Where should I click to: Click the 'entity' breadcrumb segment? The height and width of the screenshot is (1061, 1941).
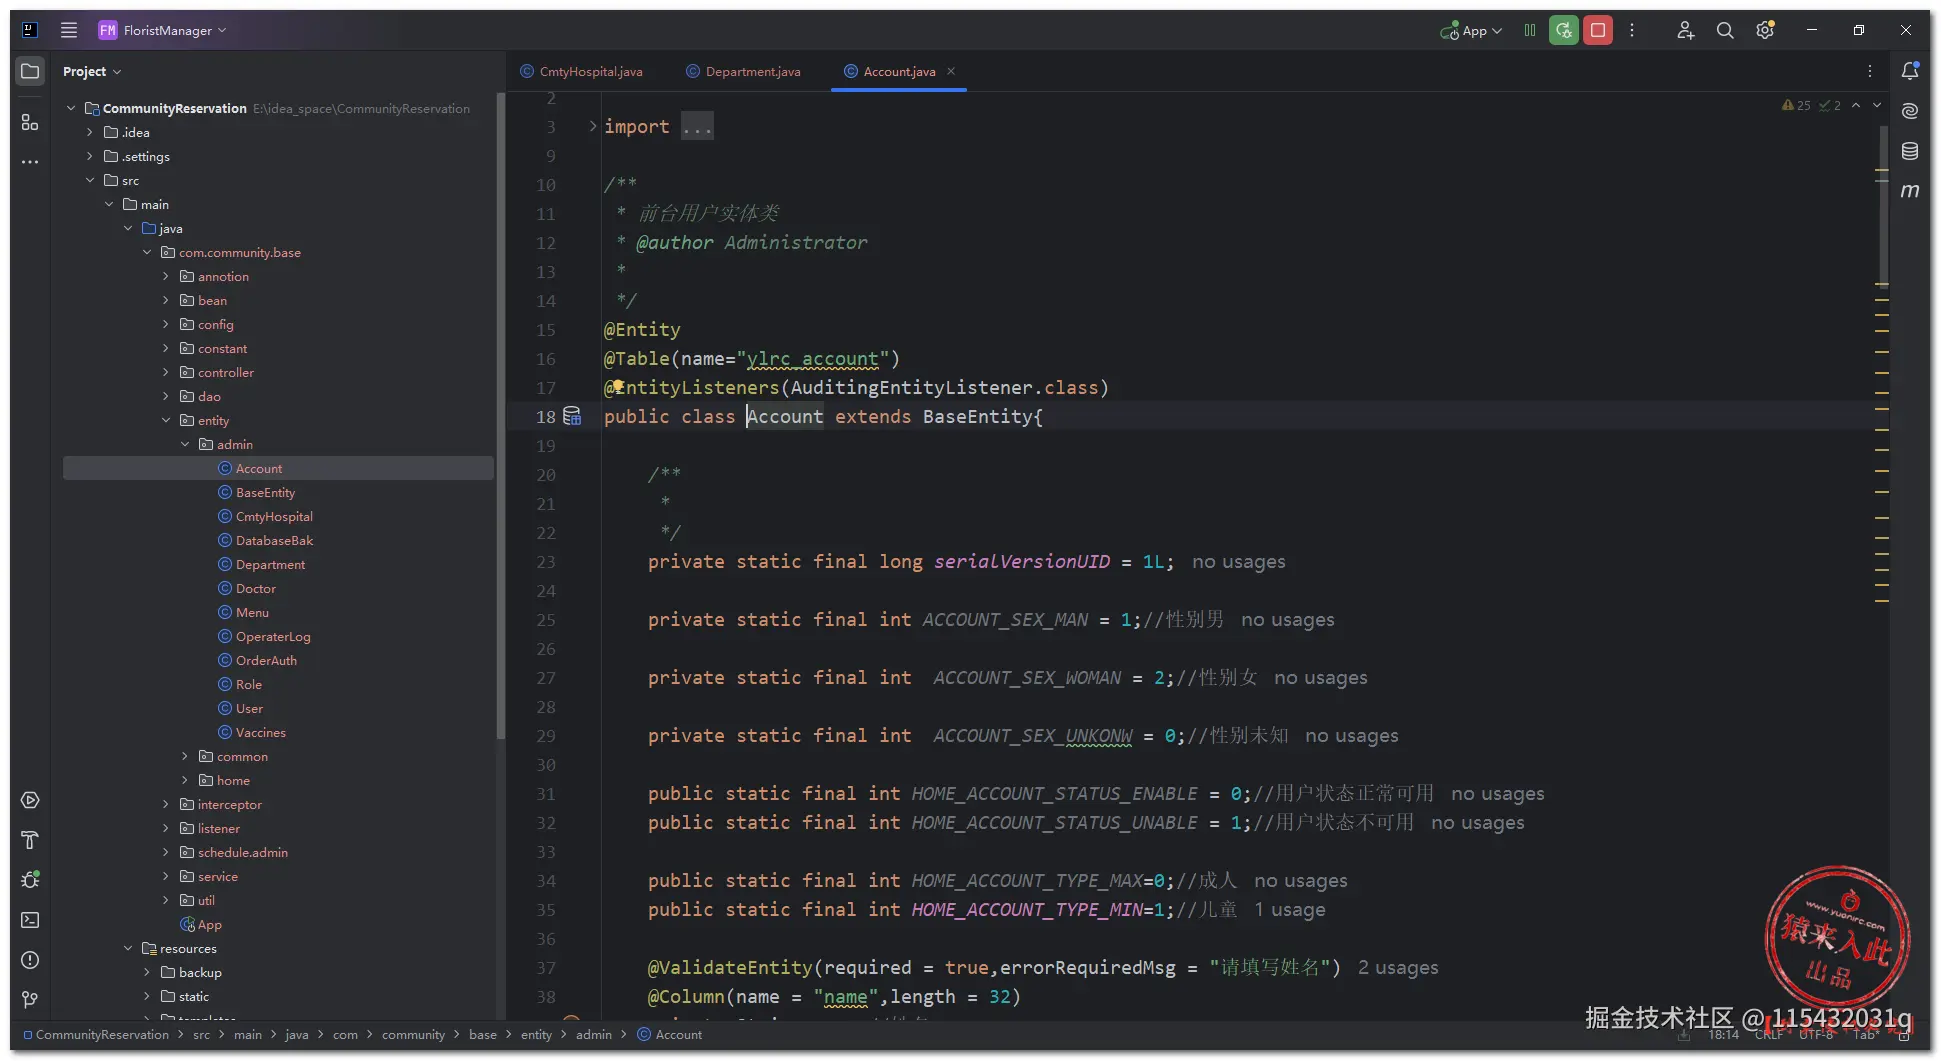(x=536, y=1034)
